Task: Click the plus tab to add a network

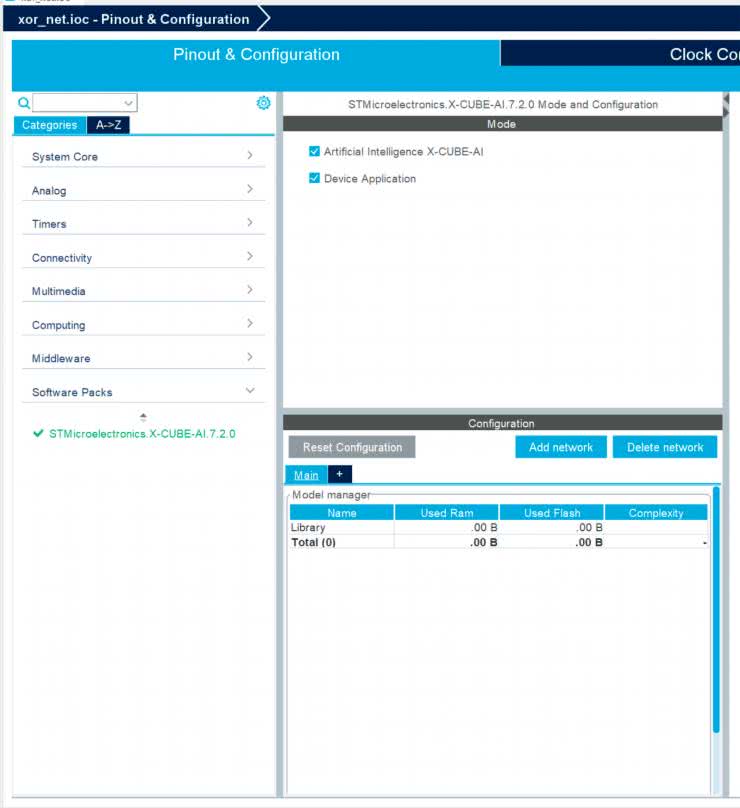Action: 339,474
